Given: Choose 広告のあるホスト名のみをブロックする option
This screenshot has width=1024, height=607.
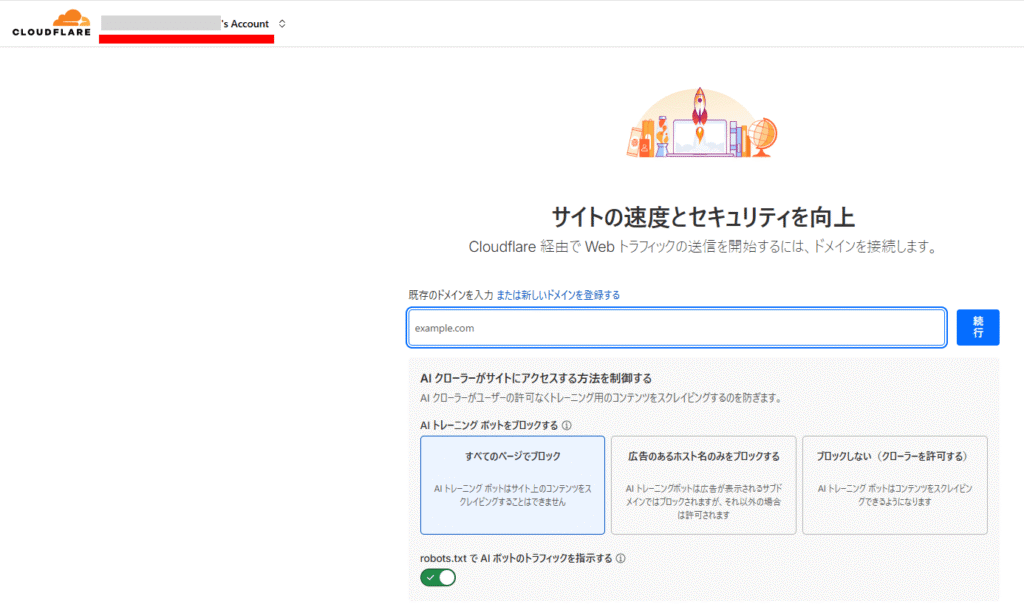Looking at the screenshot, I should [703, 485].
